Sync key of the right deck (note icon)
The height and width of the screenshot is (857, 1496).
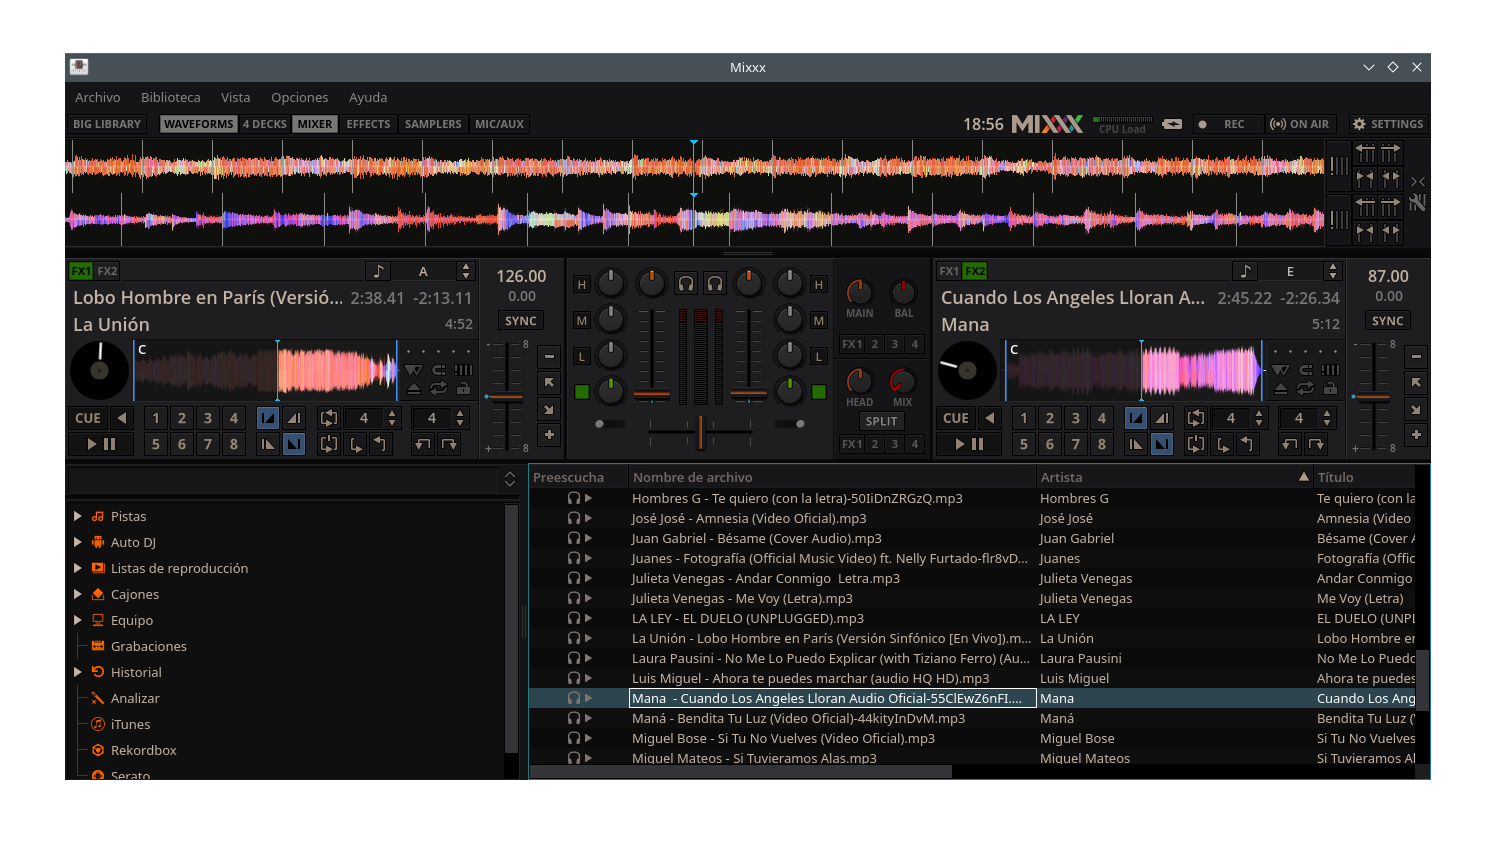pos(1245,271)
